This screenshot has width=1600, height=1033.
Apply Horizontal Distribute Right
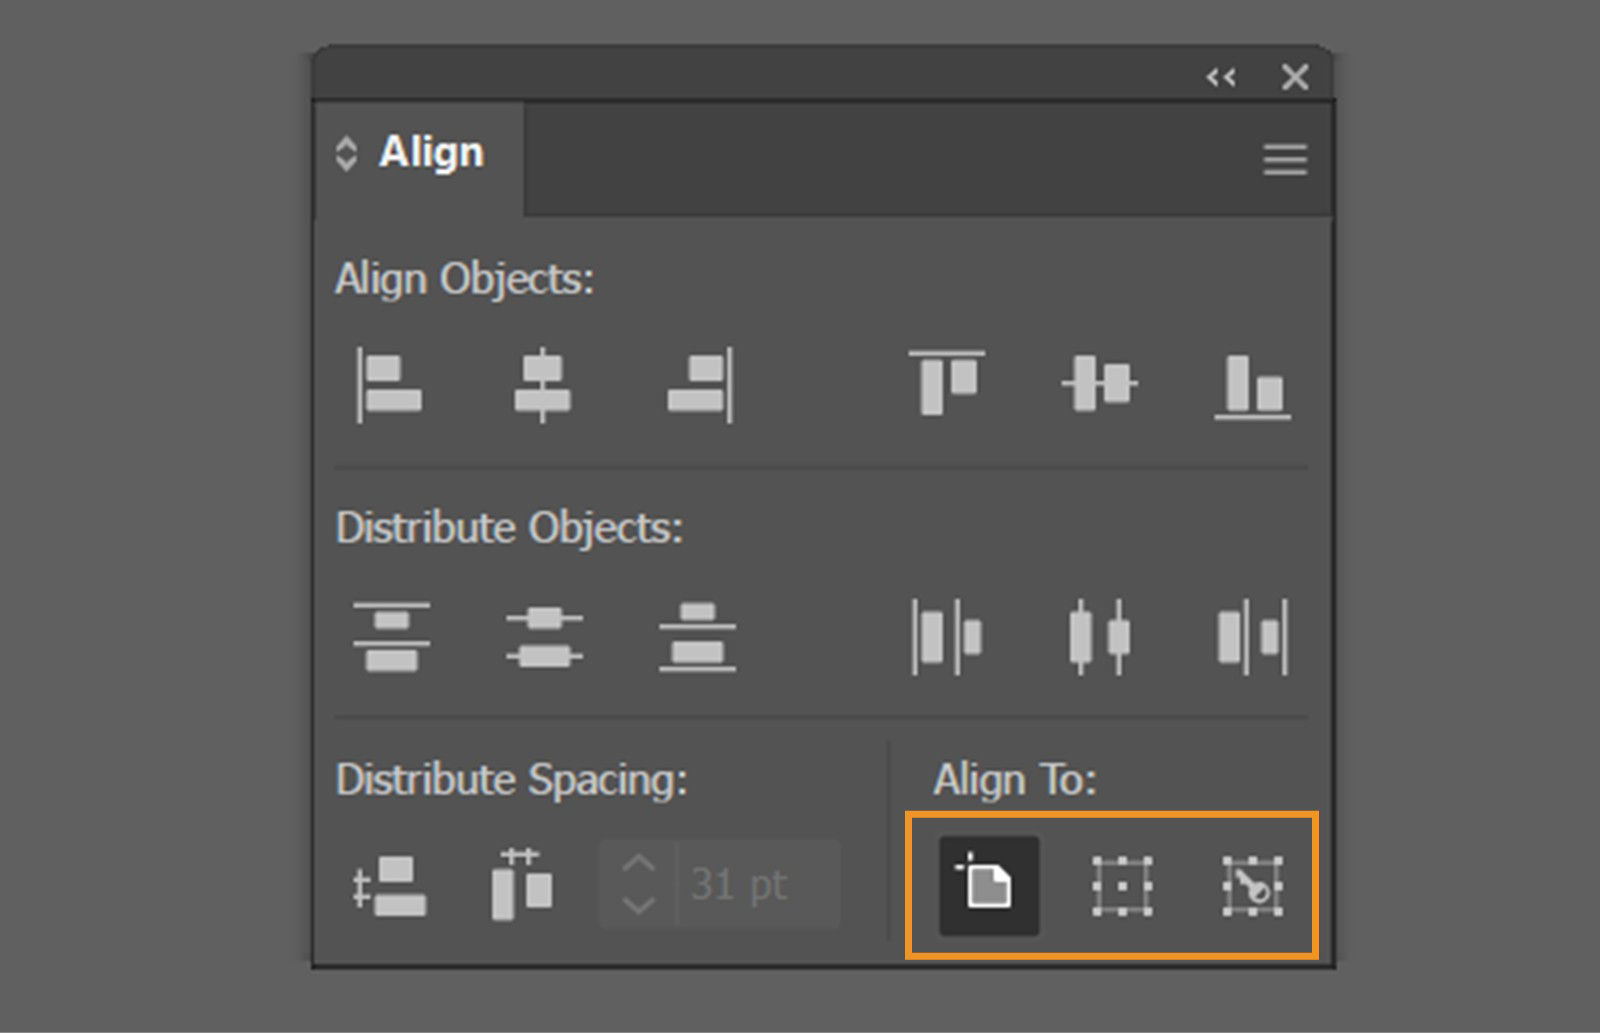[x=1251, y=637]
